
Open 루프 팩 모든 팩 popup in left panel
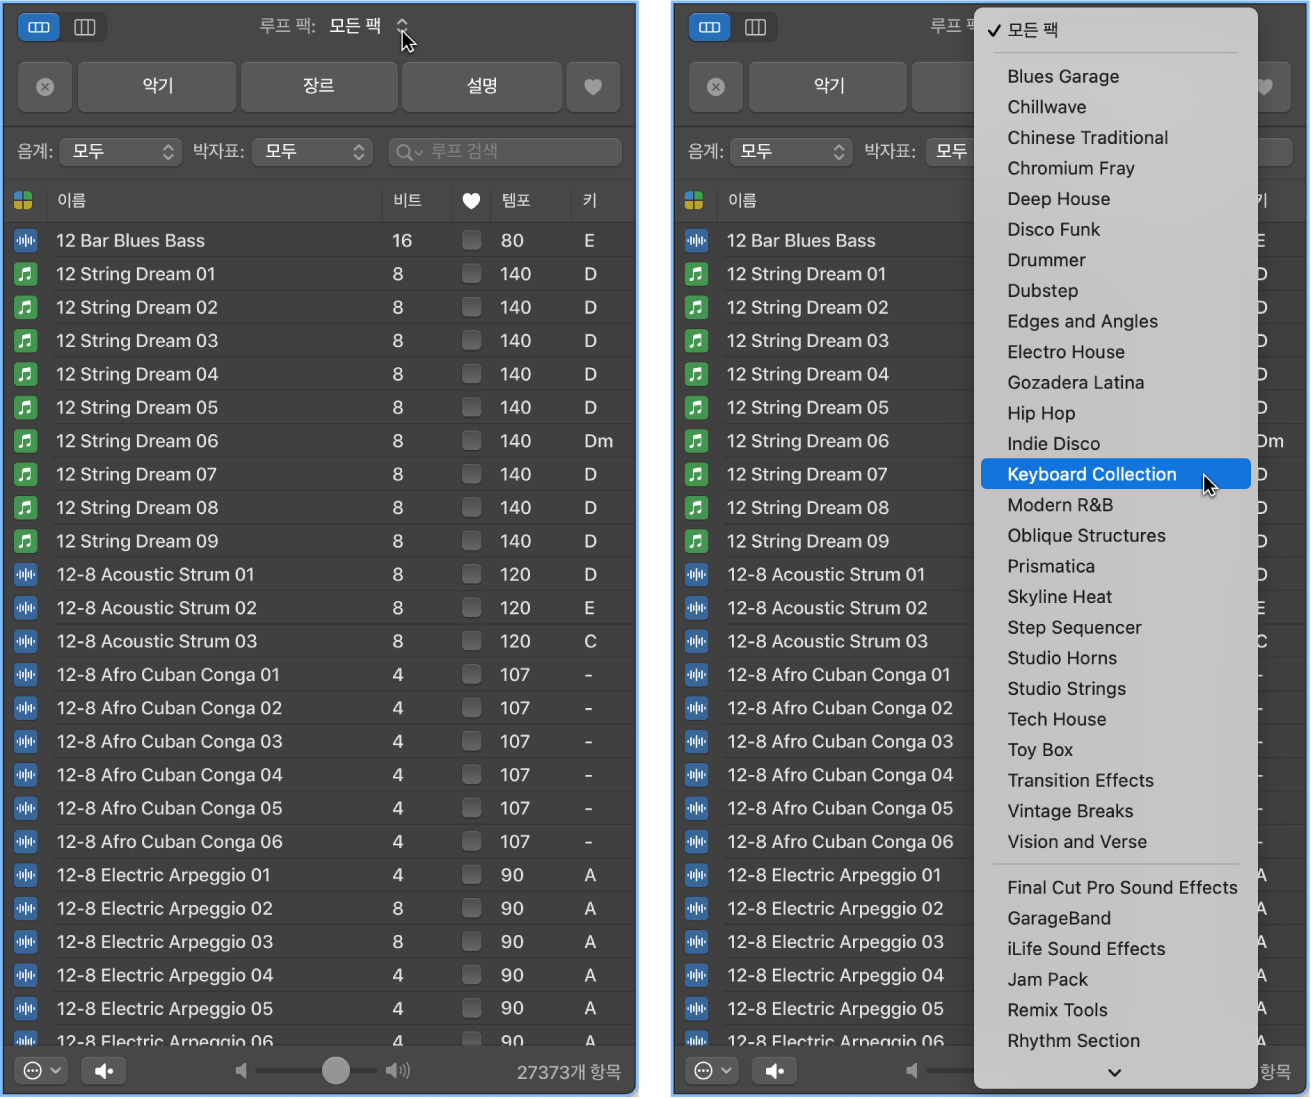(x=368, y=27)
